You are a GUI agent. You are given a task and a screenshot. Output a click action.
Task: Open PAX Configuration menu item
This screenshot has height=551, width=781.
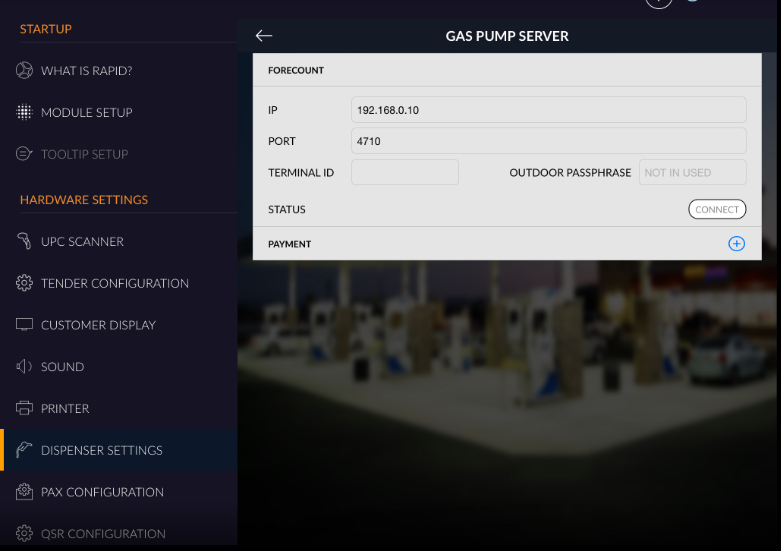tap(102, 492)
